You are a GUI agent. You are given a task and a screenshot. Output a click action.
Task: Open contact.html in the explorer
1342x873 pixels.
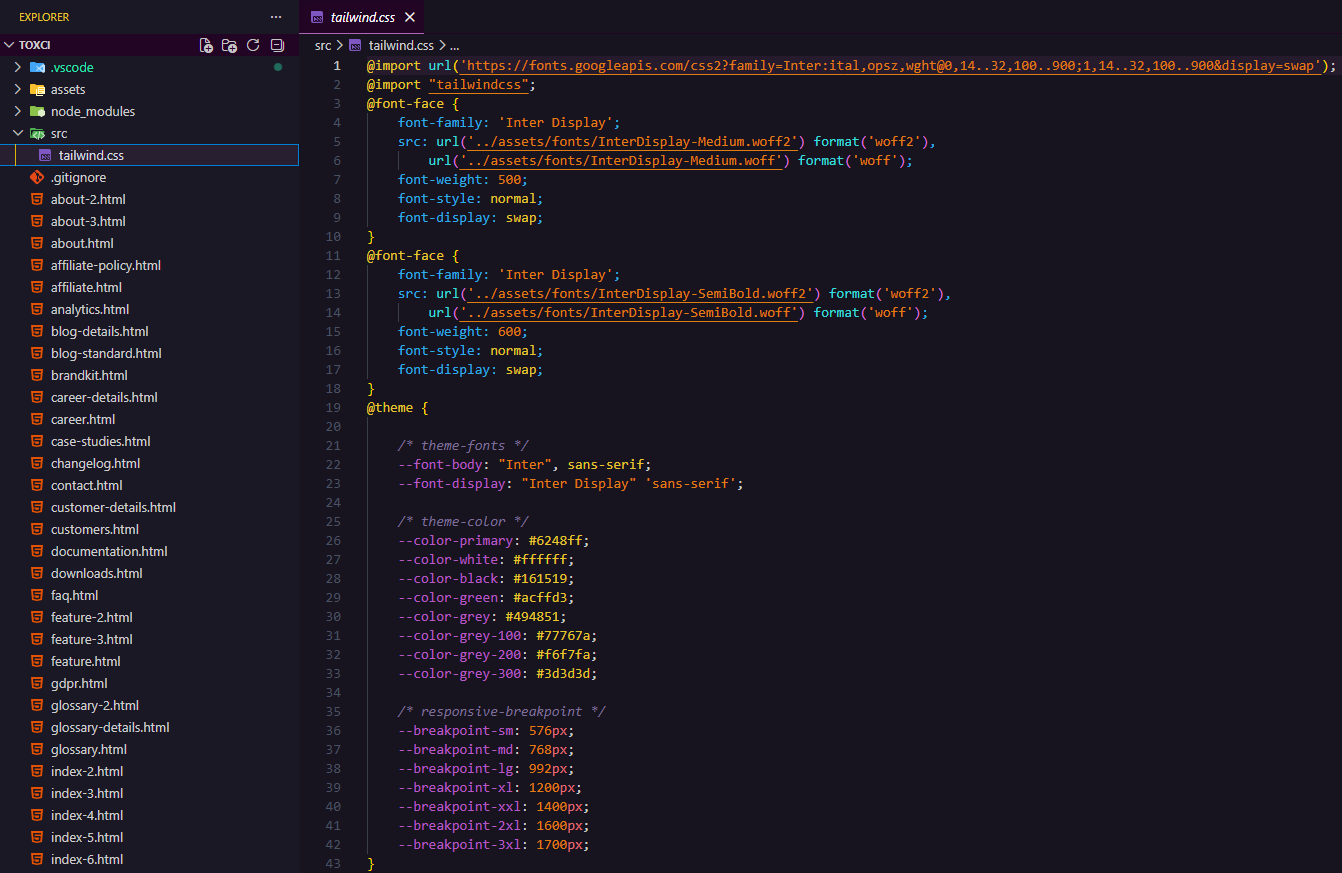pos(86,485)
